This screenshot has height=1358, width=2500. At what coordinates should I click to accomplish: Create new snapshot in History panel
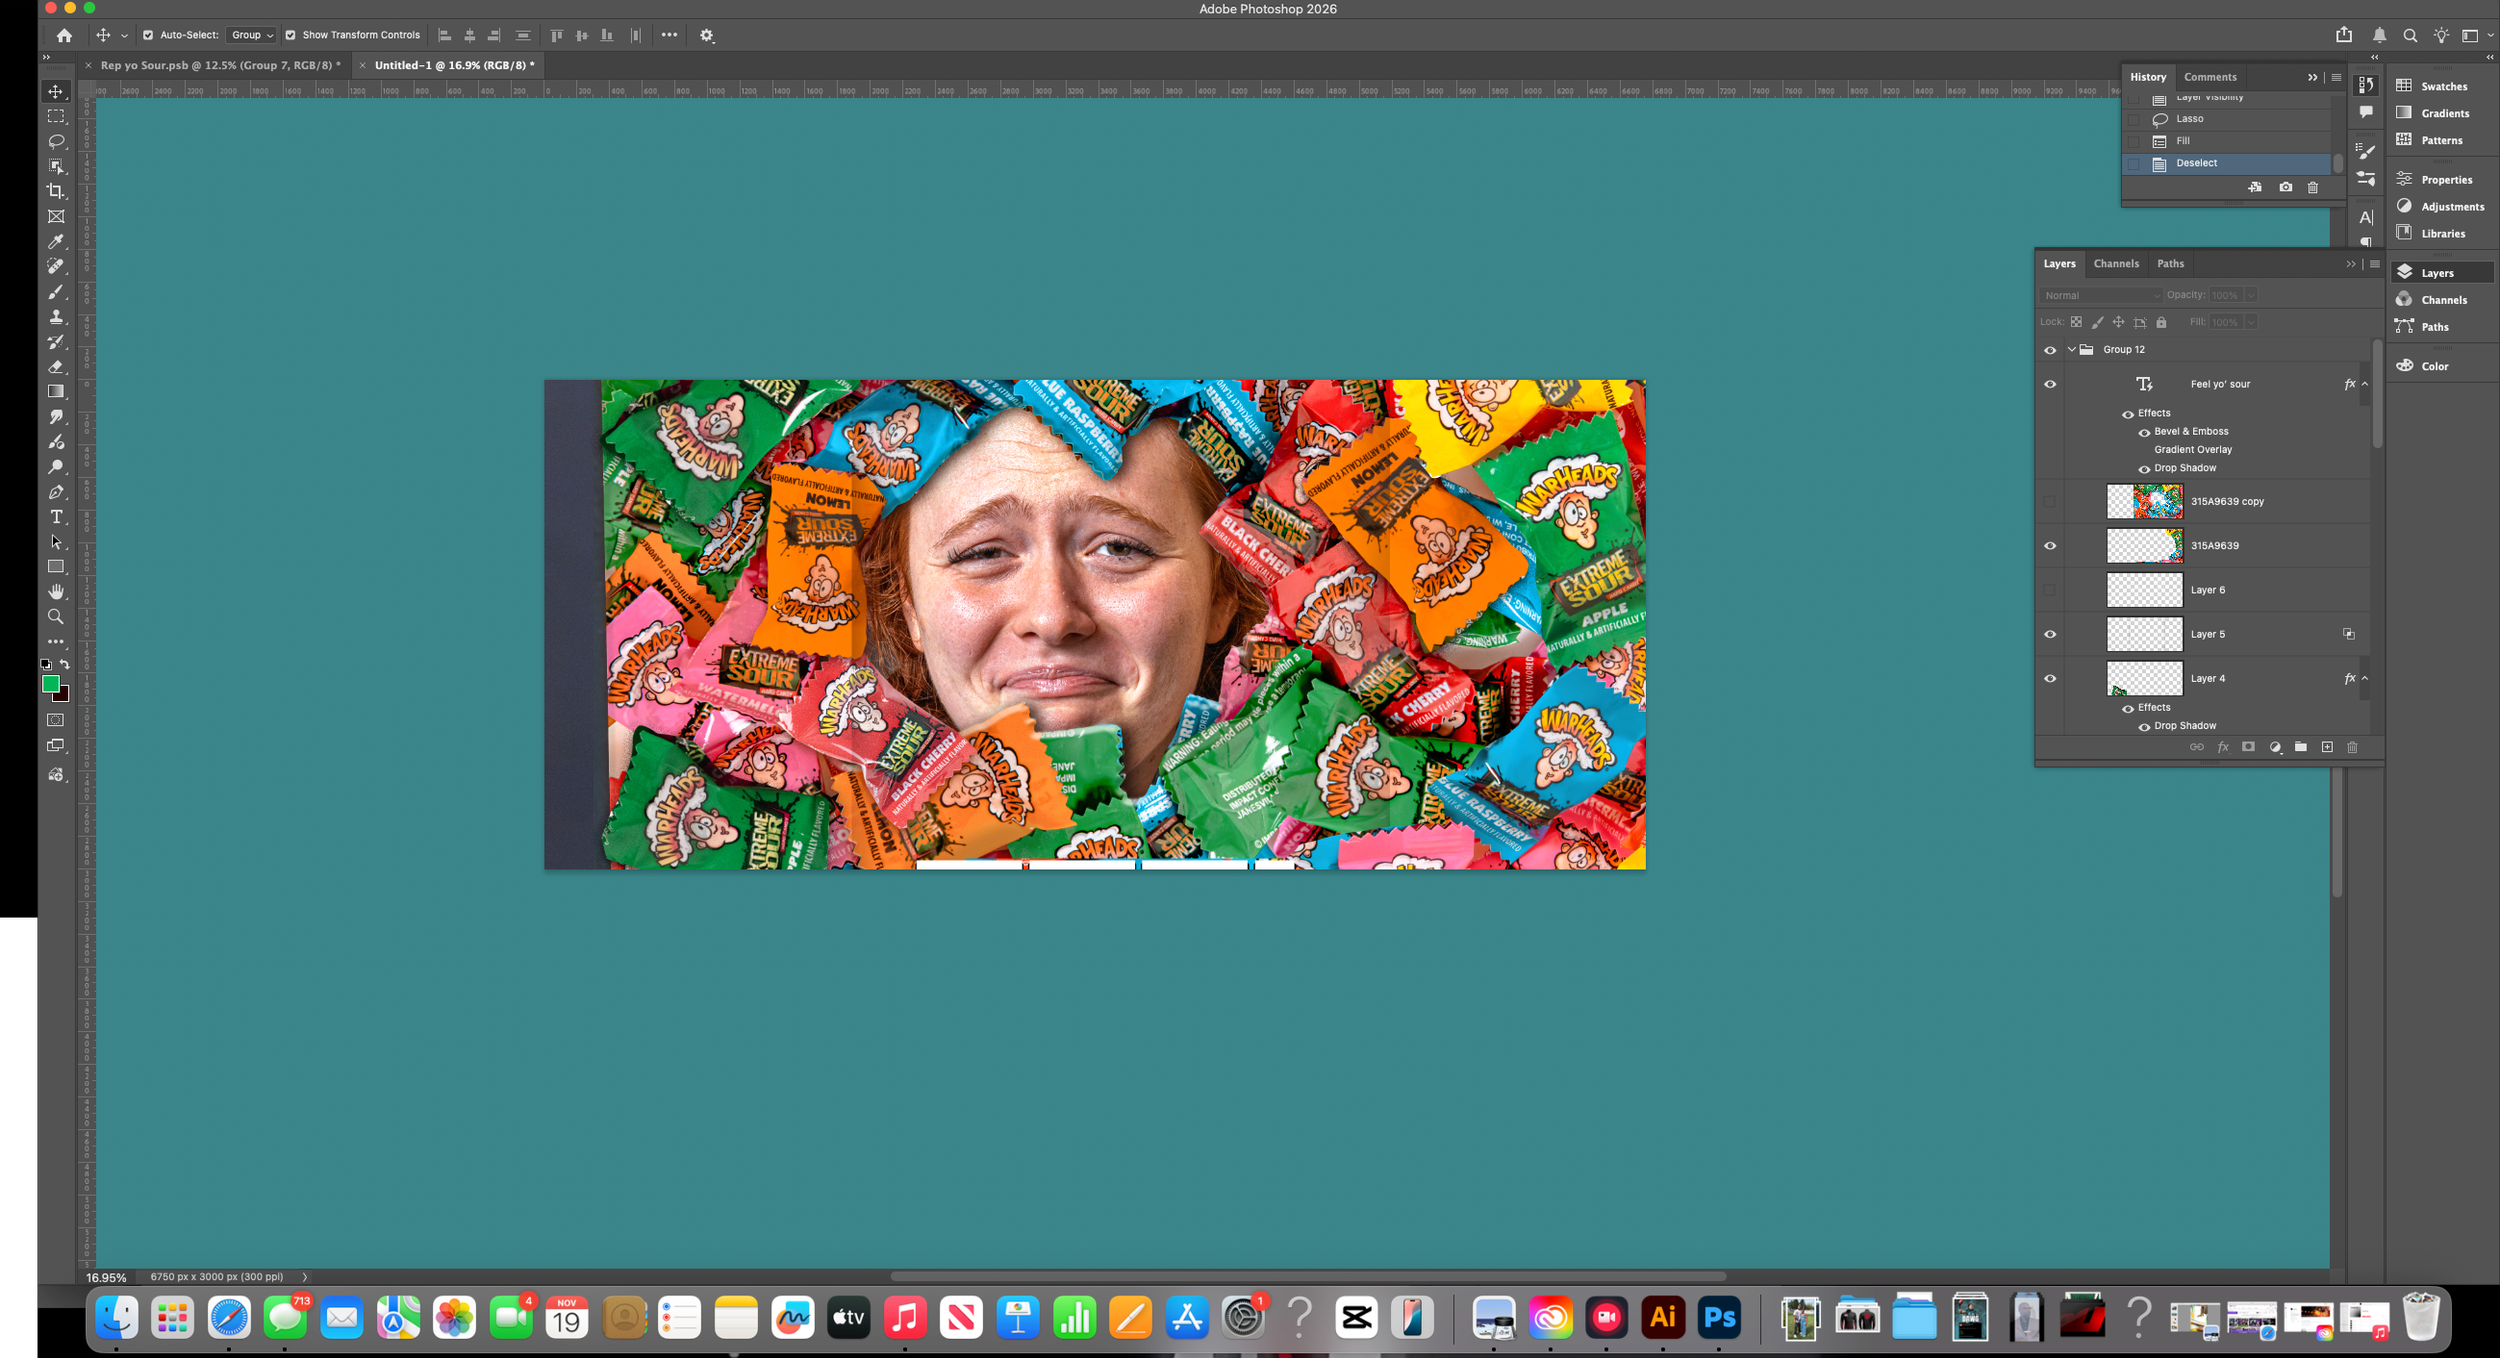click(x=2285, y=188)
